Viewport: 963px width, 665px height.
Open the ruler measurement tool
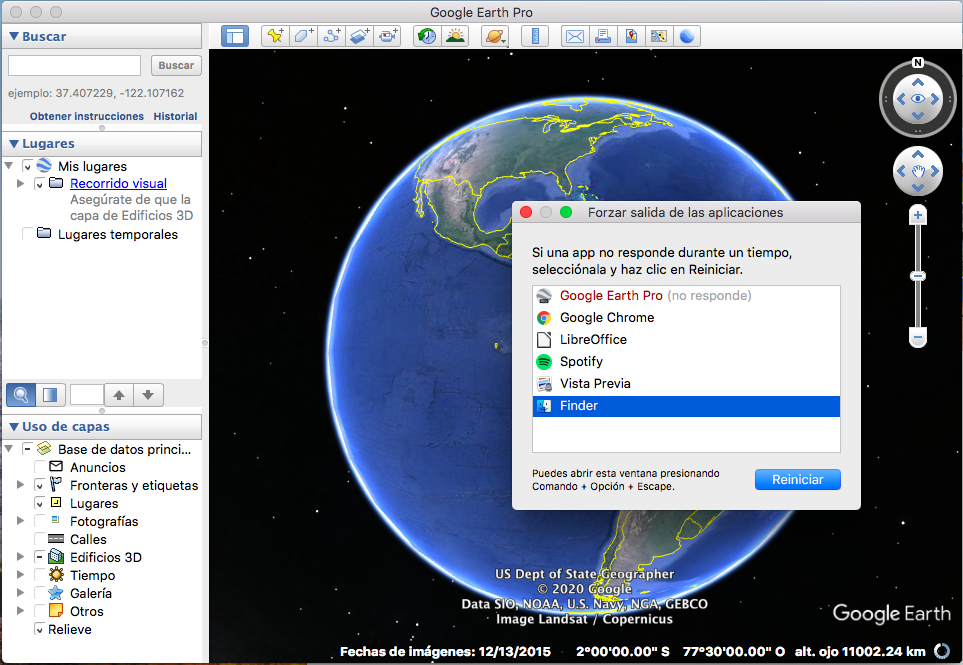tap(535, 36)
